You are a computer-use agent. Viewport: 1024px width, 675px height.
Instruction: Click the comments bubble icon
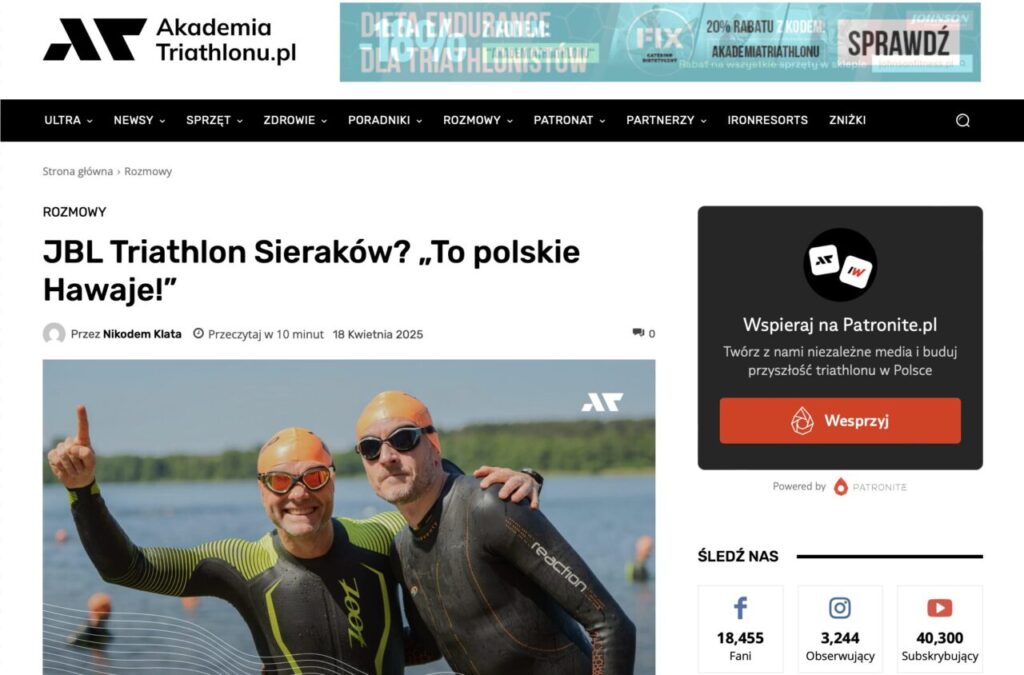click(638, 333)
